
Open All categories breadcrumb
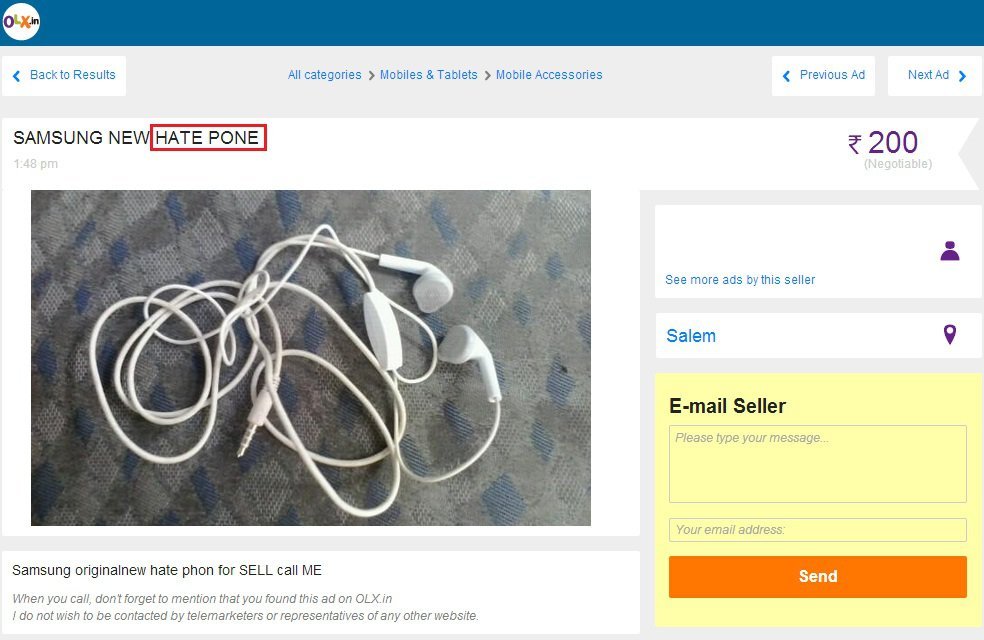coord(324,75)
